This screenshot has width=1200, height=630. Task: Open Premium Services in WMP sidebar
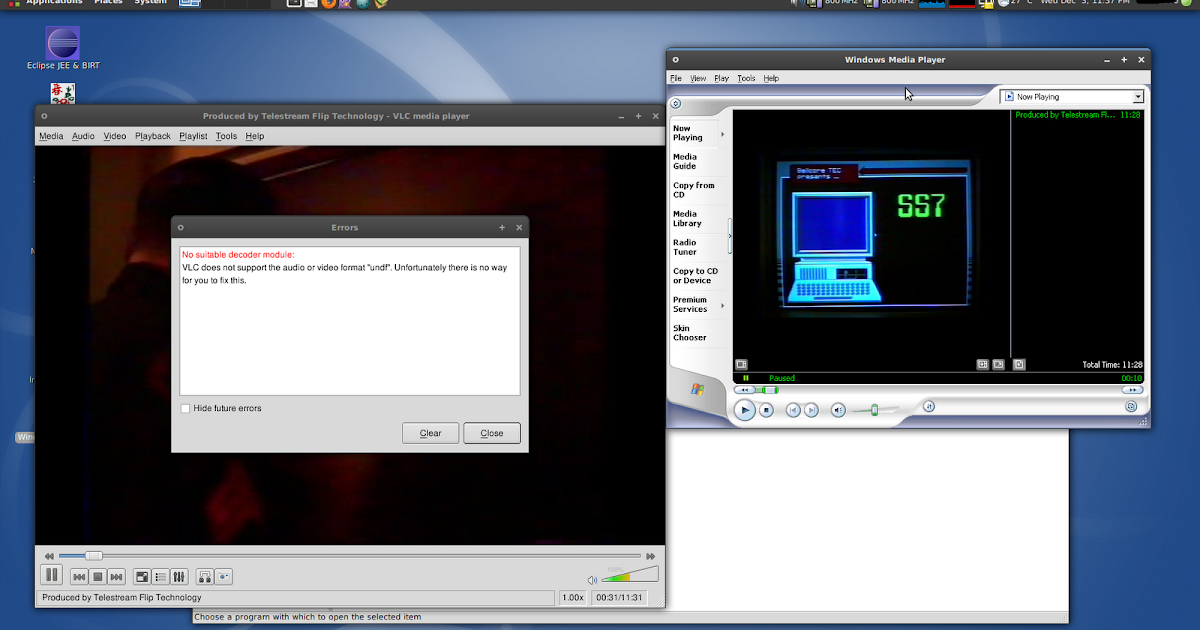[692, 304]
